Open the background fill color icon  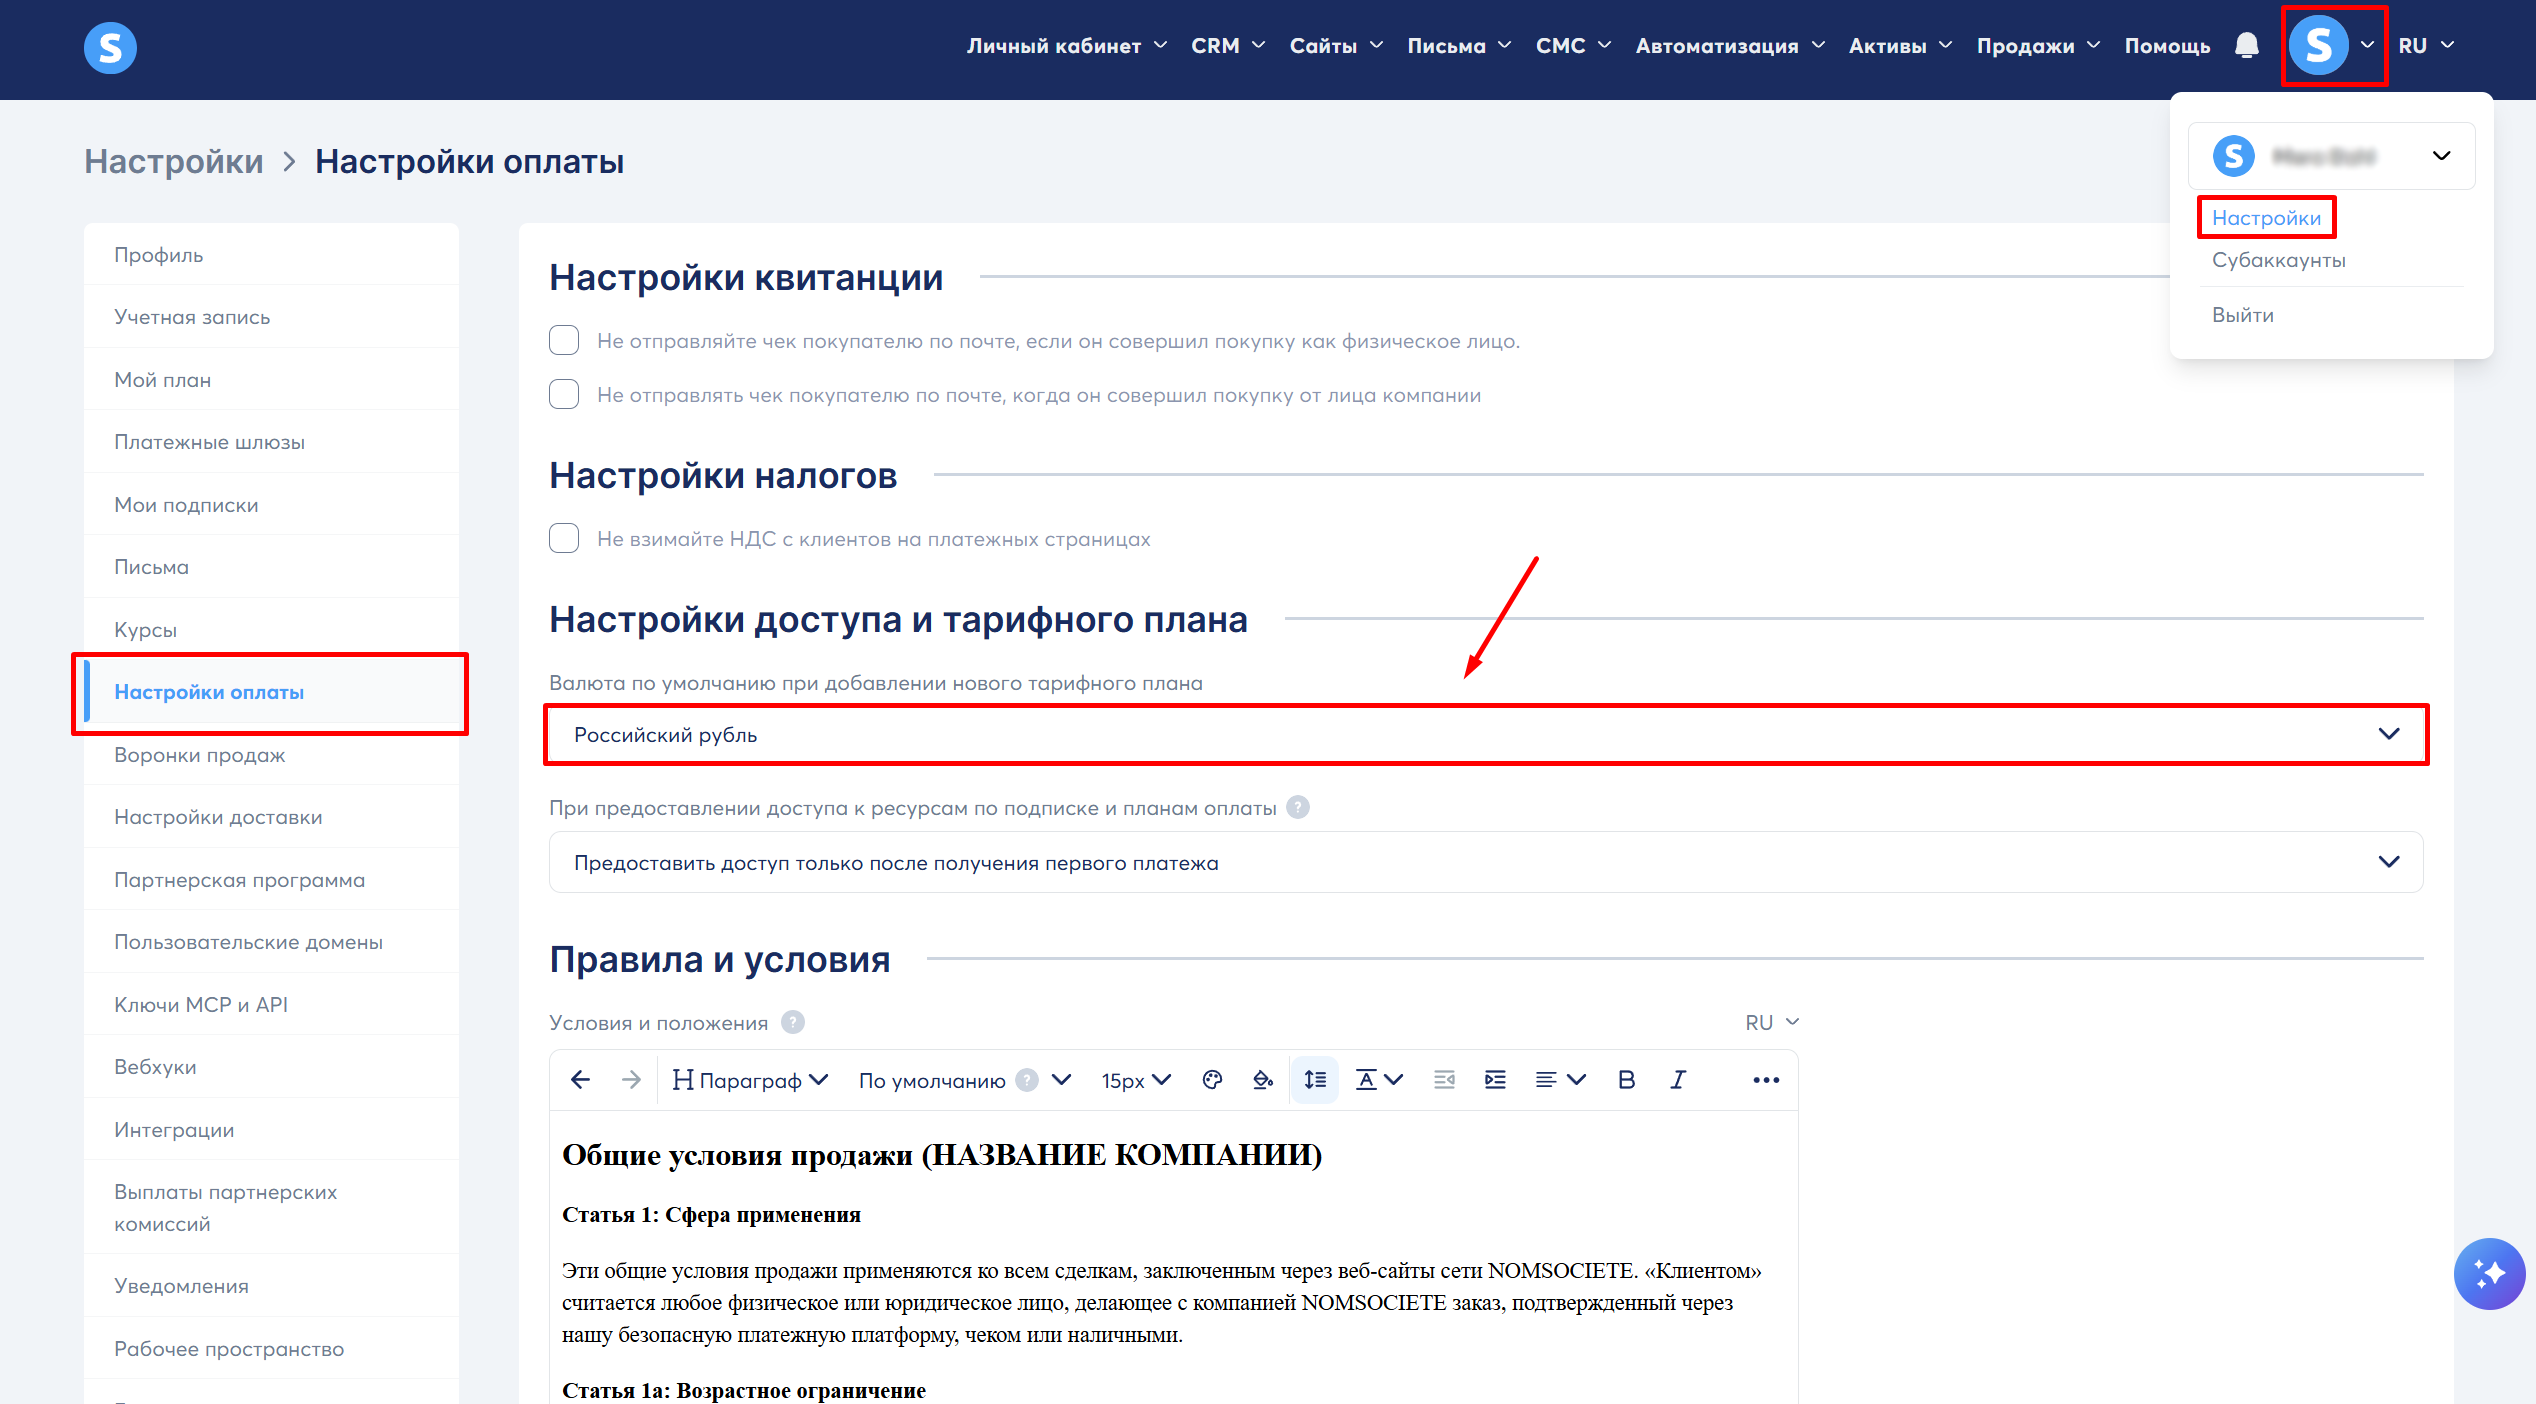coord(1263,1080)
